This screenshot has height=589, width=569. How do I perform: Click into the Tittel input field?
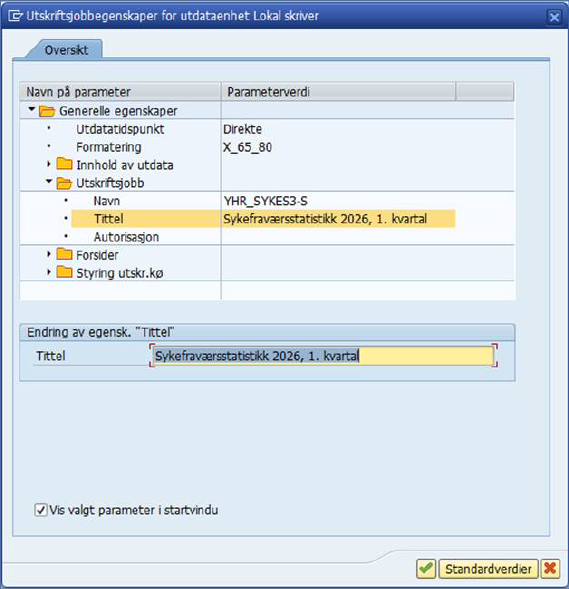click(323, 355)
